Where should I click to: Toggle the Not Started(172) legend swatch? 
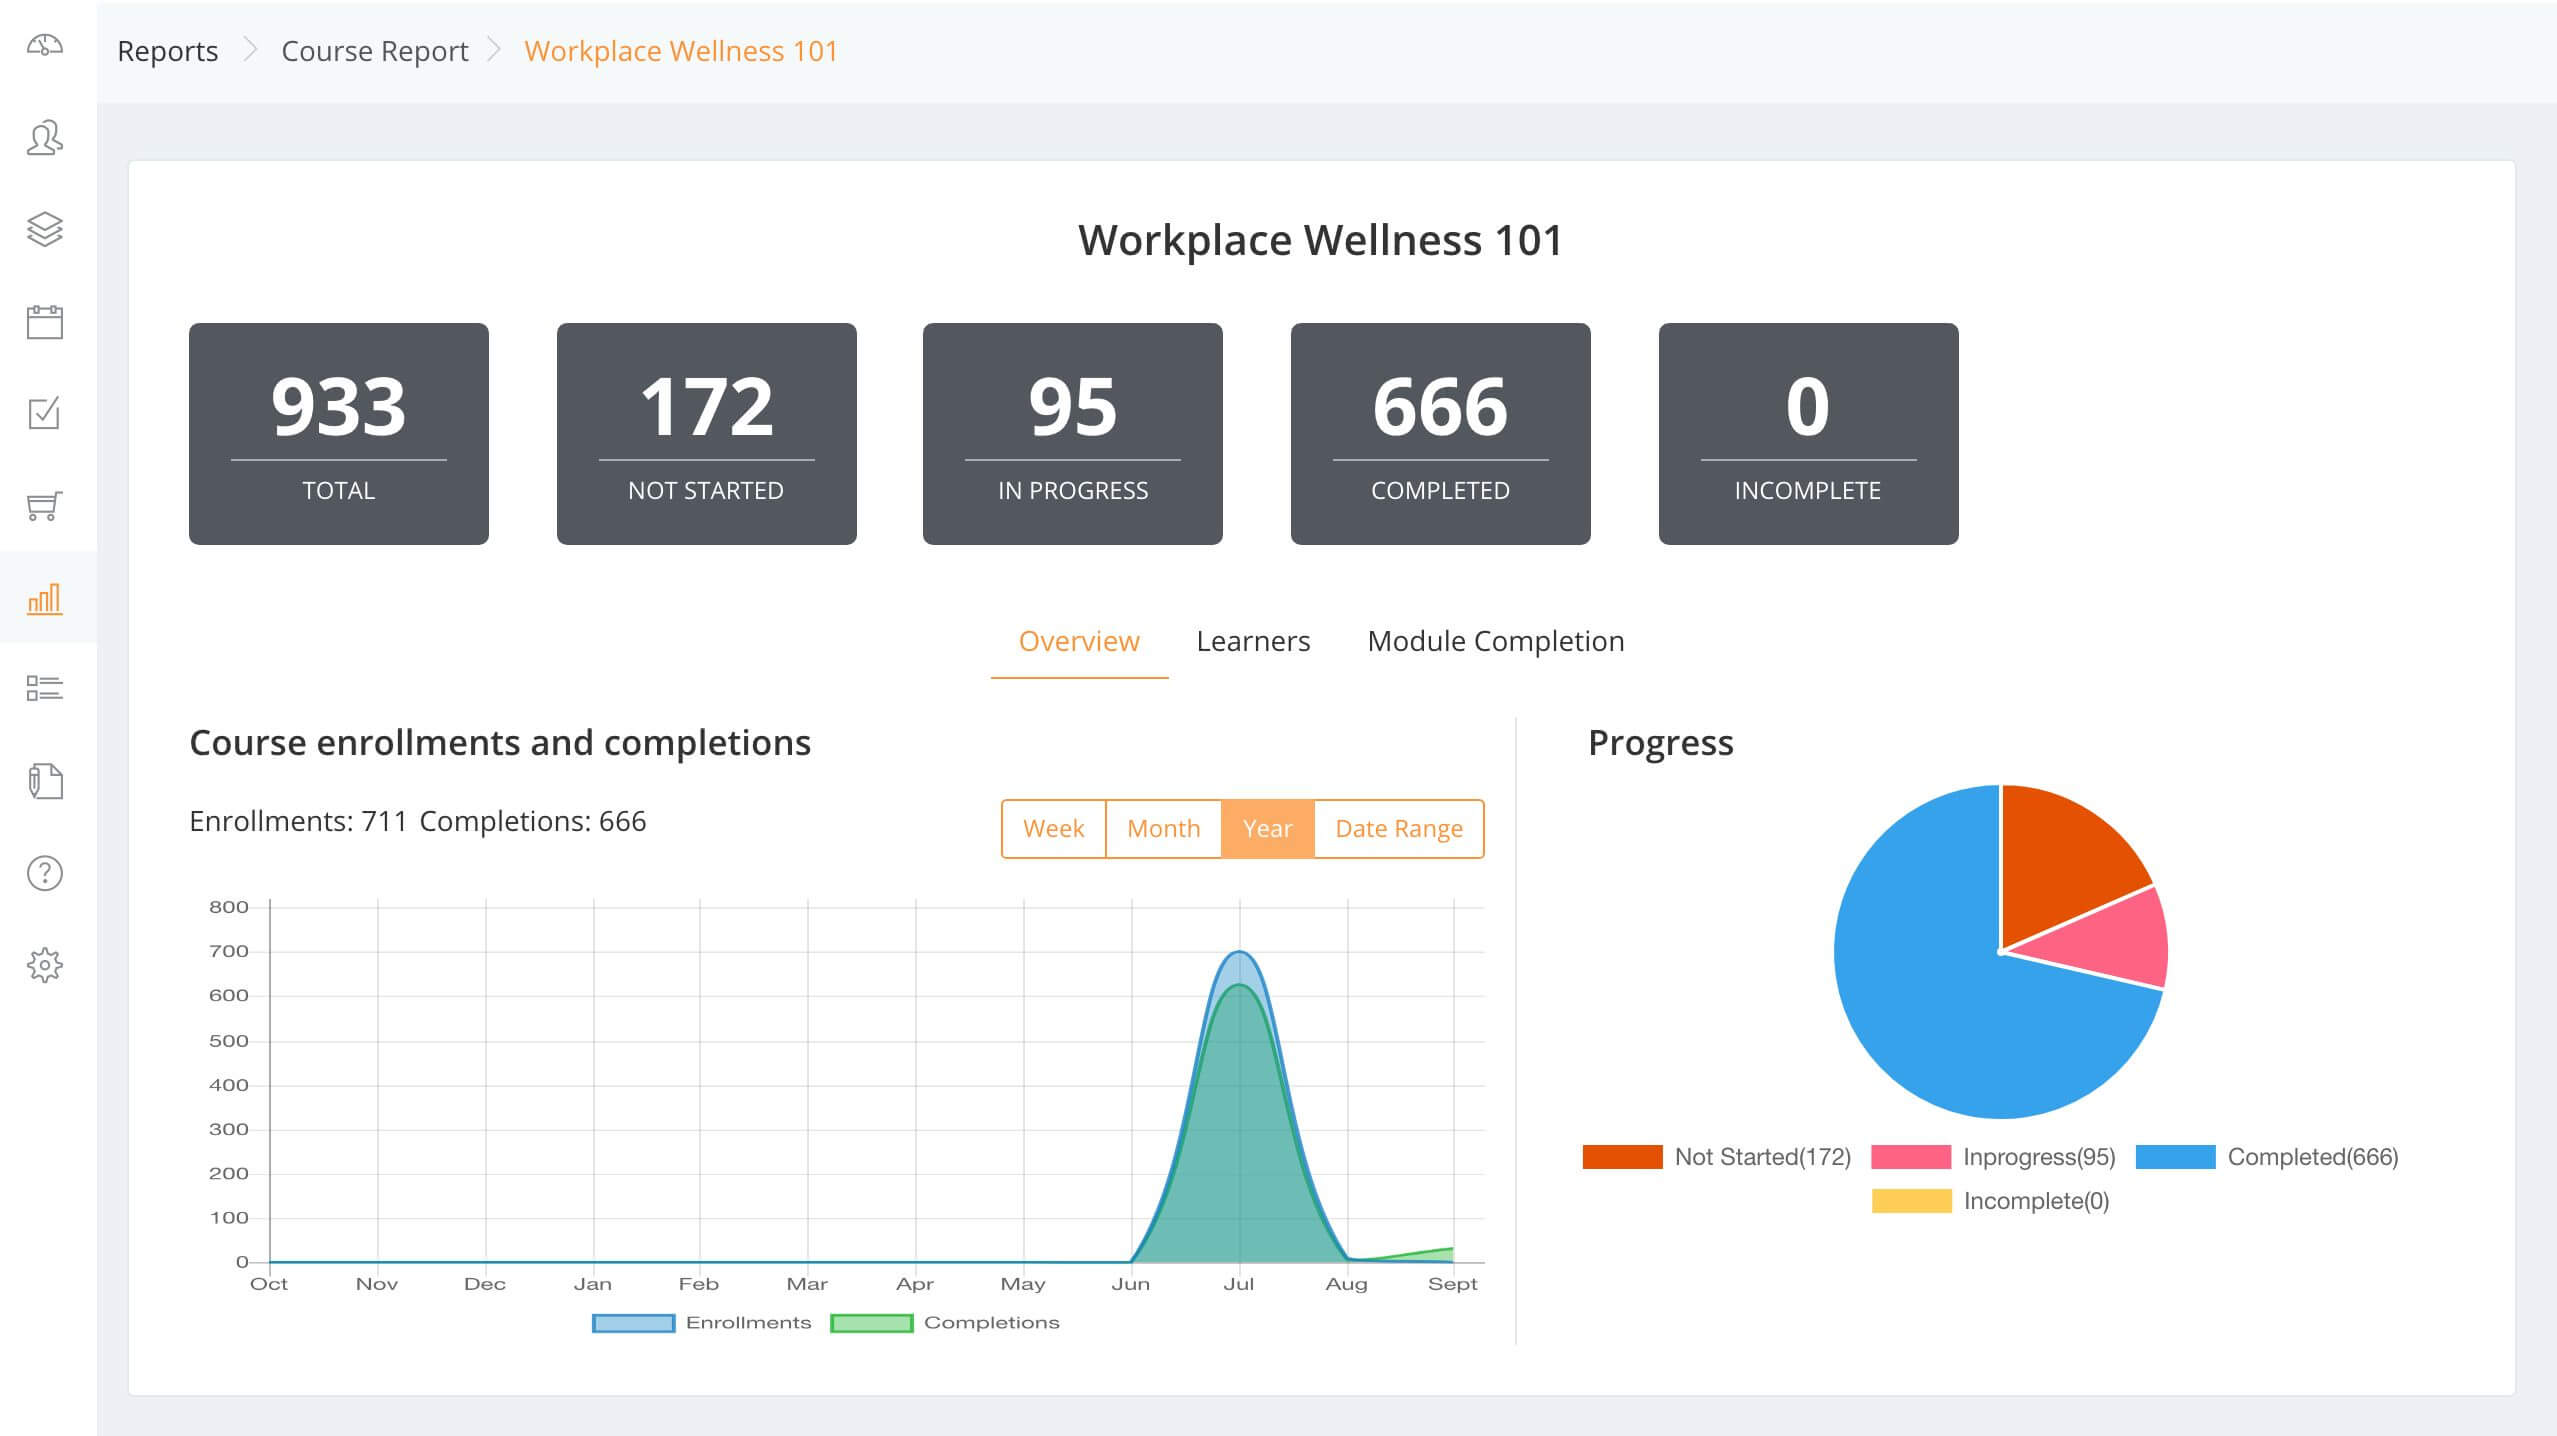[x=1622, y=1157]
